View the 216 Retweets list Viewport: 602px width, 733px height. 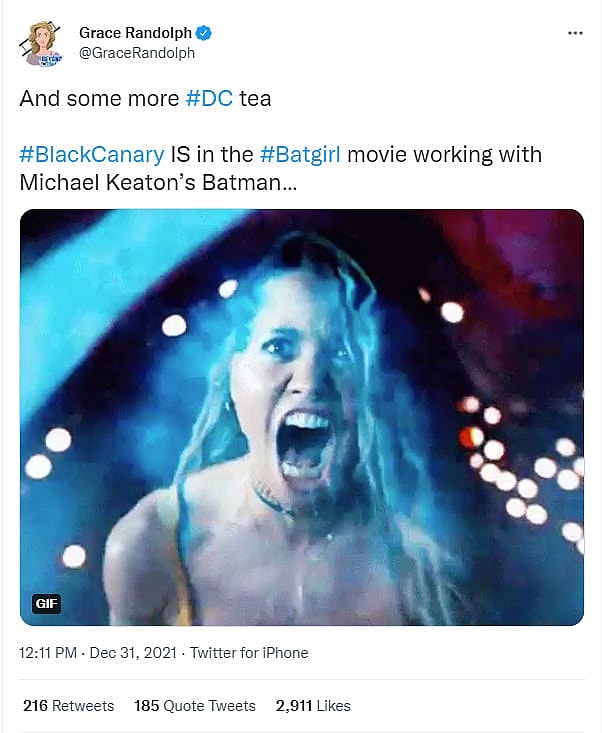point(68,705)
